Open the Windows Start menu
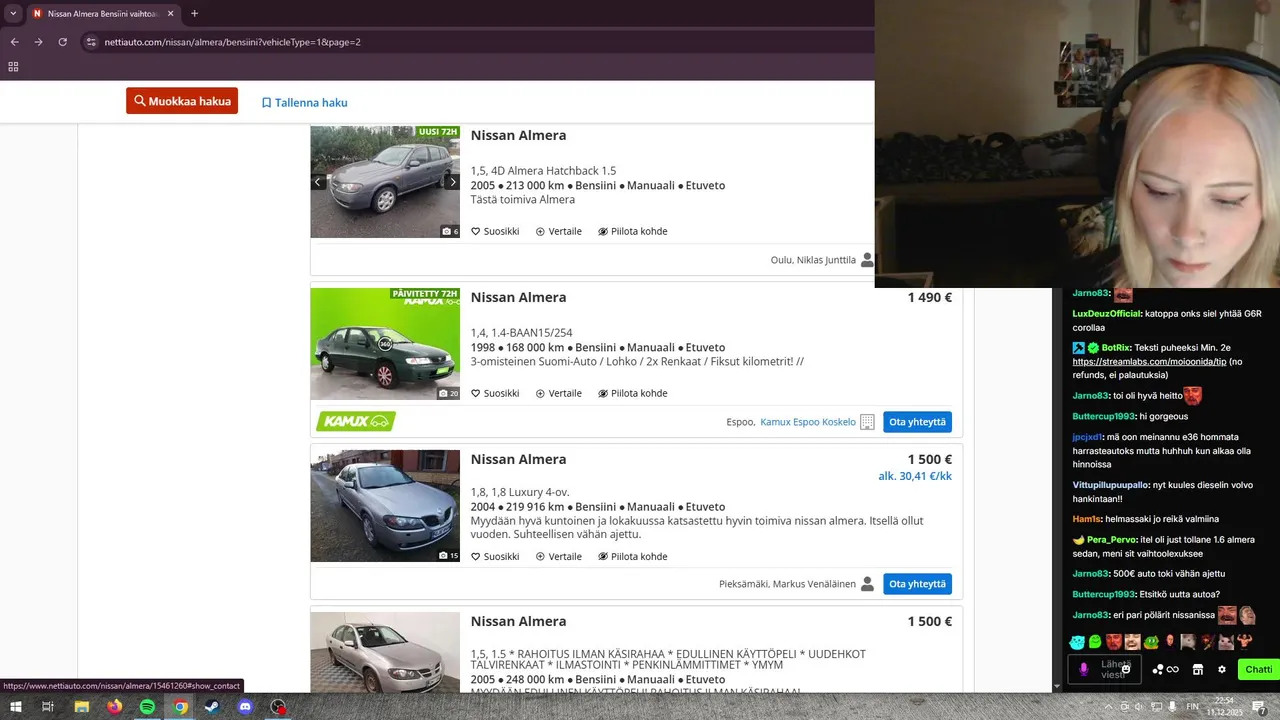1280x720 pixels. pos(16,707)
